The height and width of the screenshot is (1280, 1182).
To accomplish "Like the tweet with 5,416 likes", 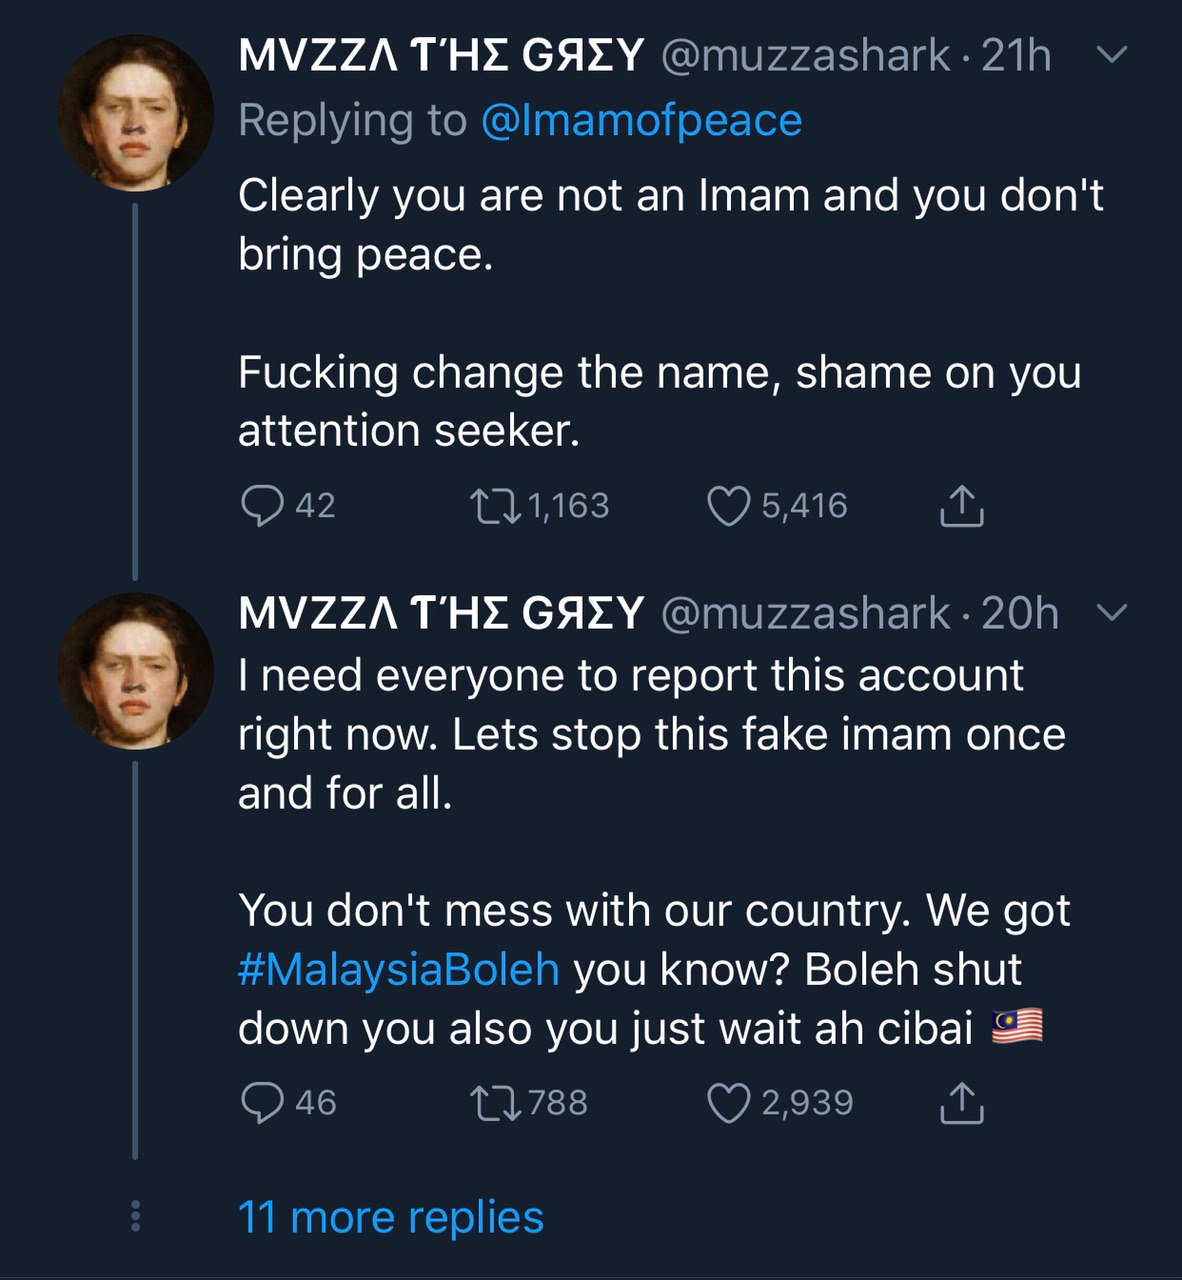I will click(728, 505).
